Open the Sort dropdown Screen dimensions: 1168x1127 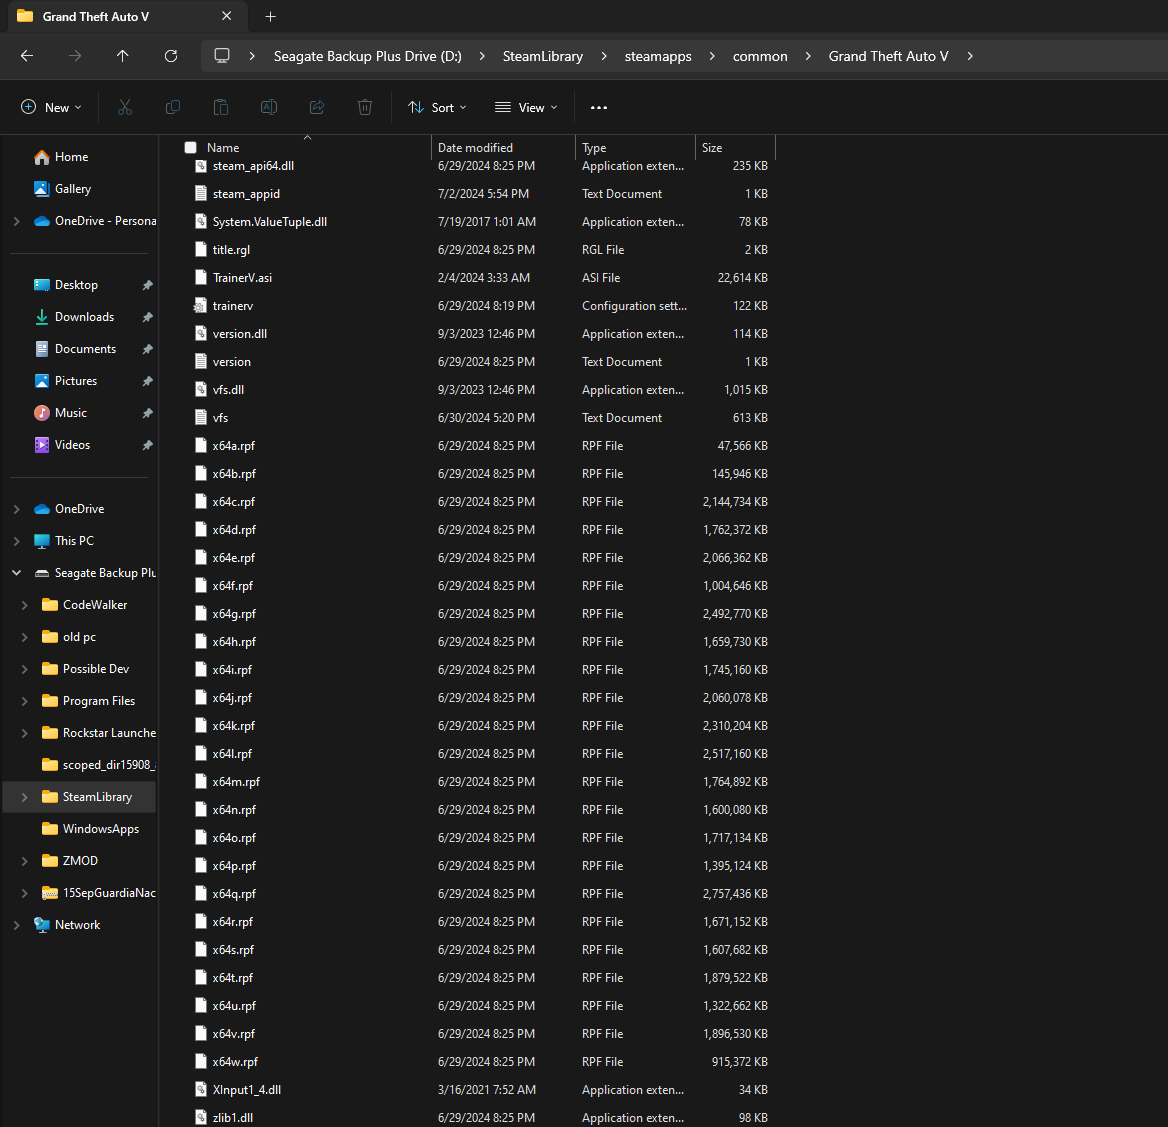437,107
